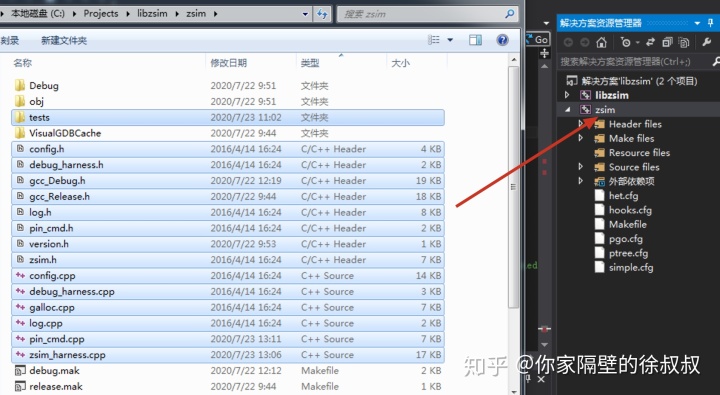This screenshot has width=720, height=395.
Task: Click the libzsim breadcrumb segment
Action: [x=152, y=13]
